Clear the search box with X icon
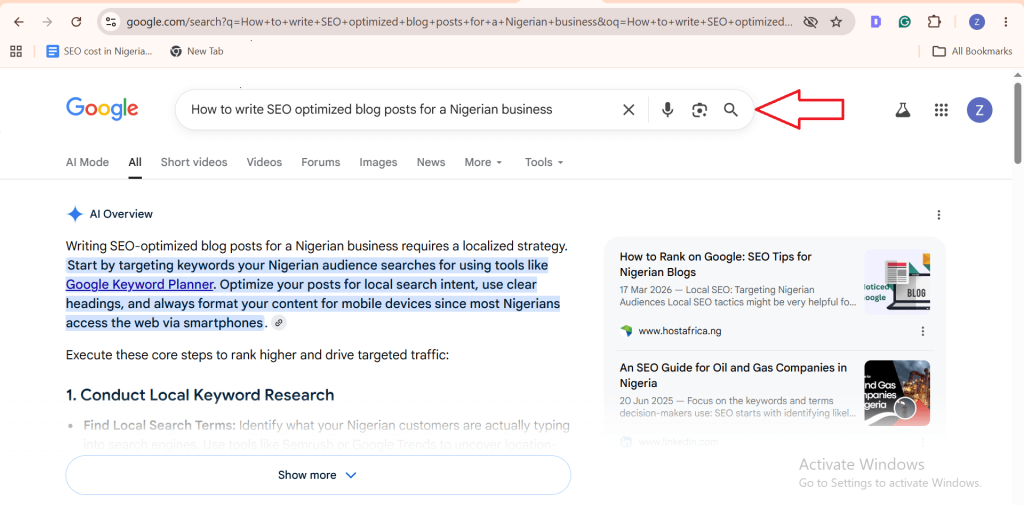The width and height of the screenshot is (1024, 505). pyautogui.click(x=628, y=110)
